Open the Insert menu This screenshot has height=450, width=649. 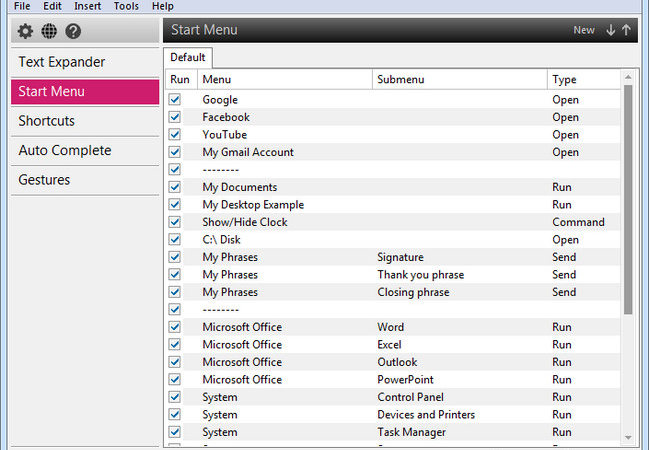(87, 6)
